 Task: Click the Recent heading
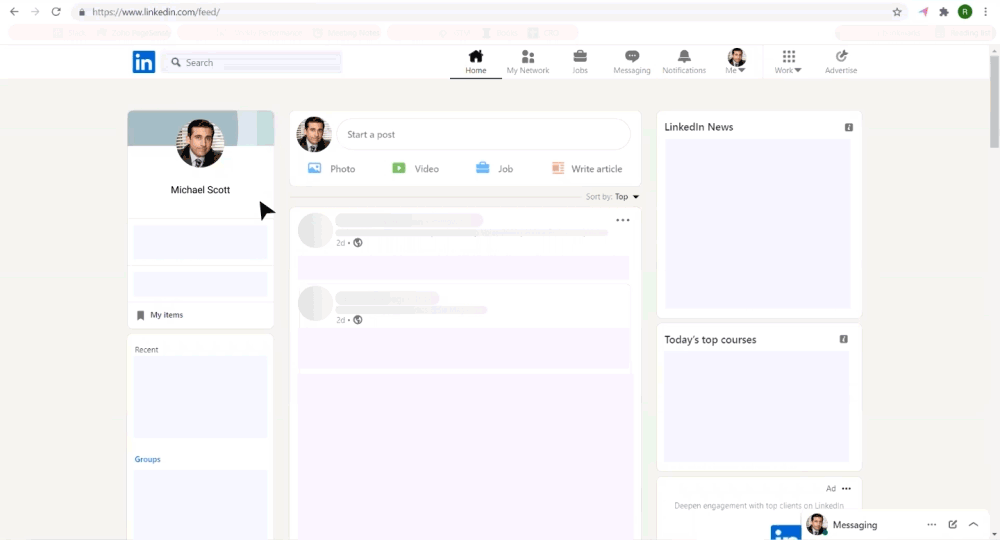click(x=146, y=349)
